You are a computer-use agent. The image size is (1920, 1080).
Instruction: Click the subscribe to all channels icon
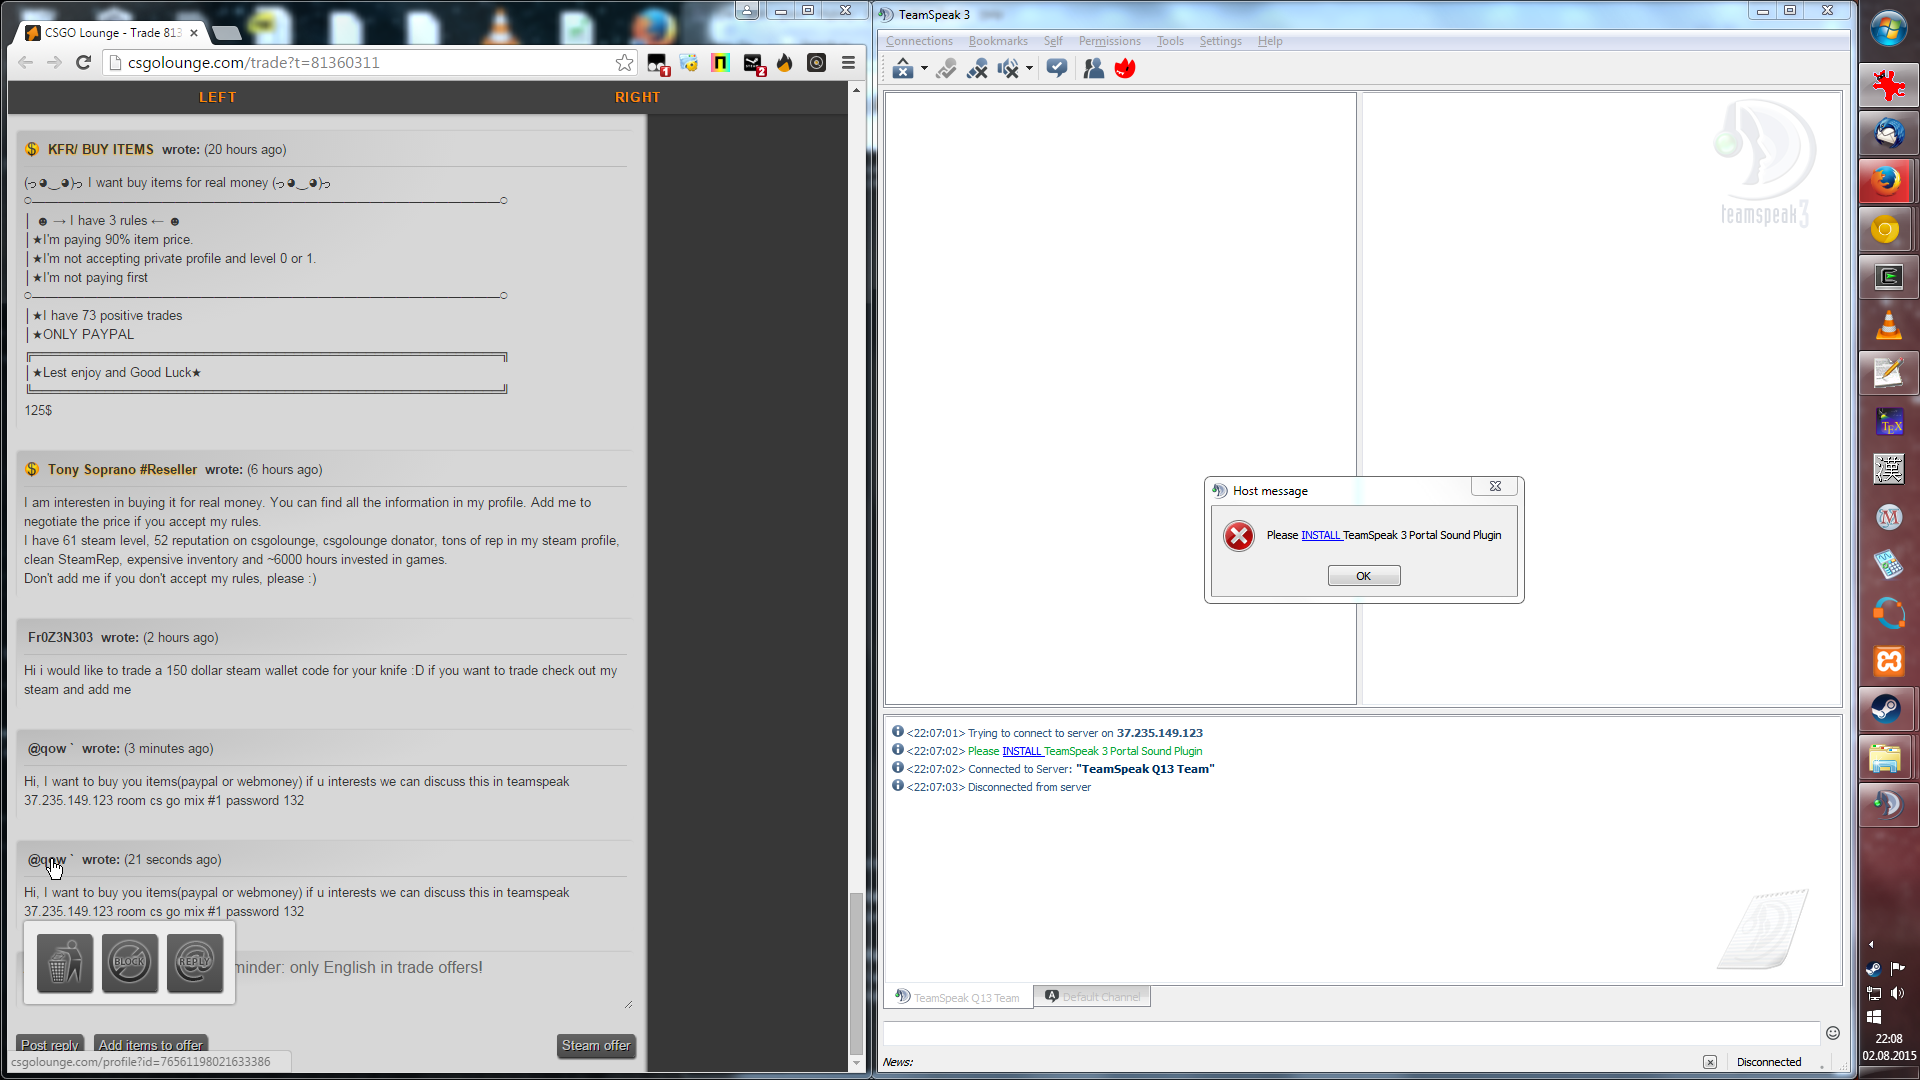[x=1057, y=68]
